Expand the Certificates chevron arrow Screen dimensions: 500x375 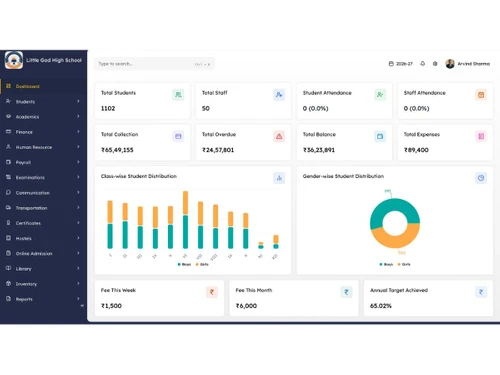click(78, 223)
